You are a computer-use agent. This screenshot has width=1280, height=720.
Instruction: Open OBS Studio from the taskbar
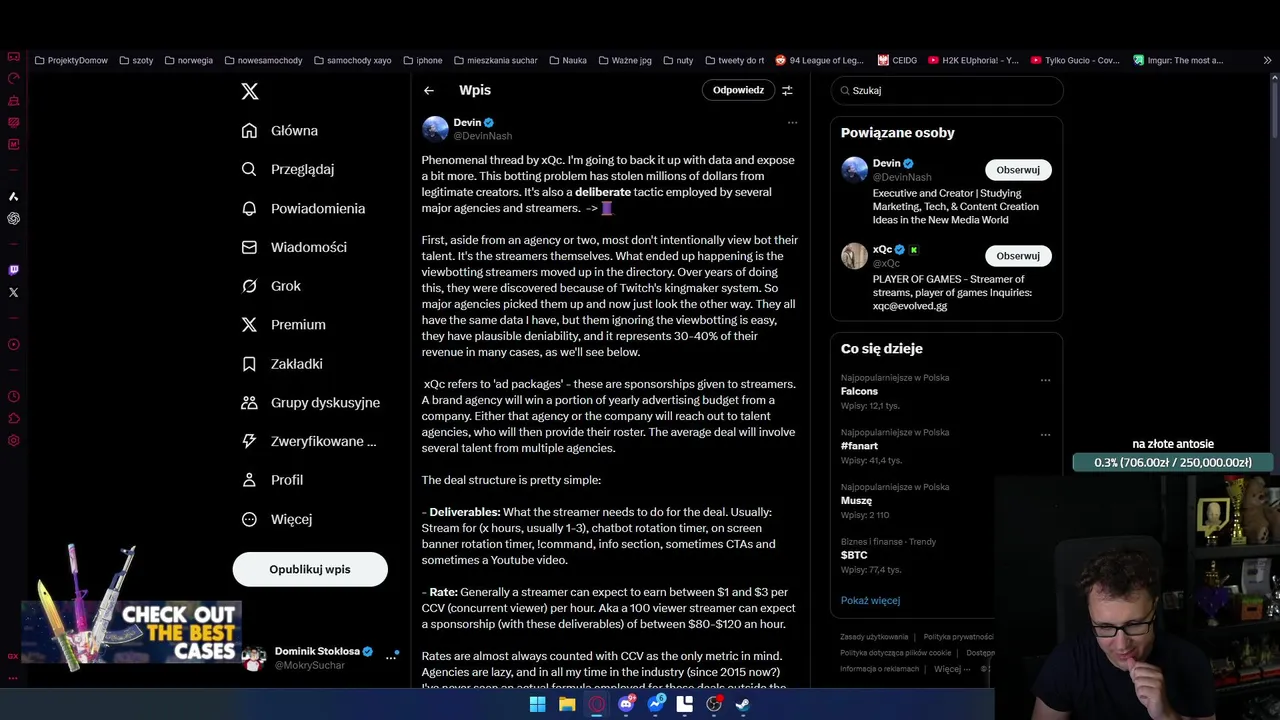pos(714,704)
